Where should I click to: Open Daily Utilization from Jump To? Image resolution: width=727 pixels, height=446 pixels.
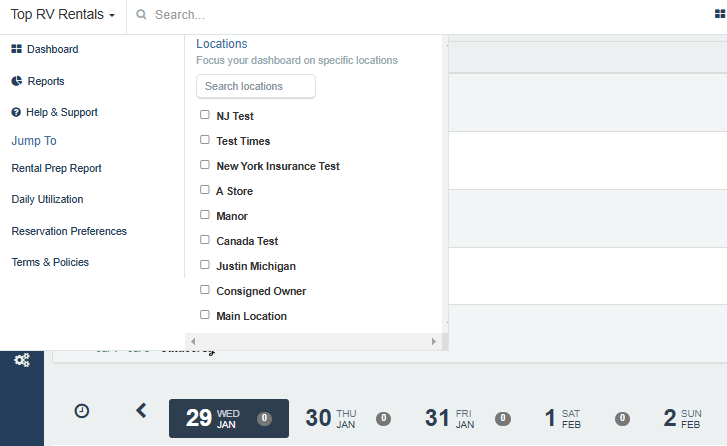47,199
